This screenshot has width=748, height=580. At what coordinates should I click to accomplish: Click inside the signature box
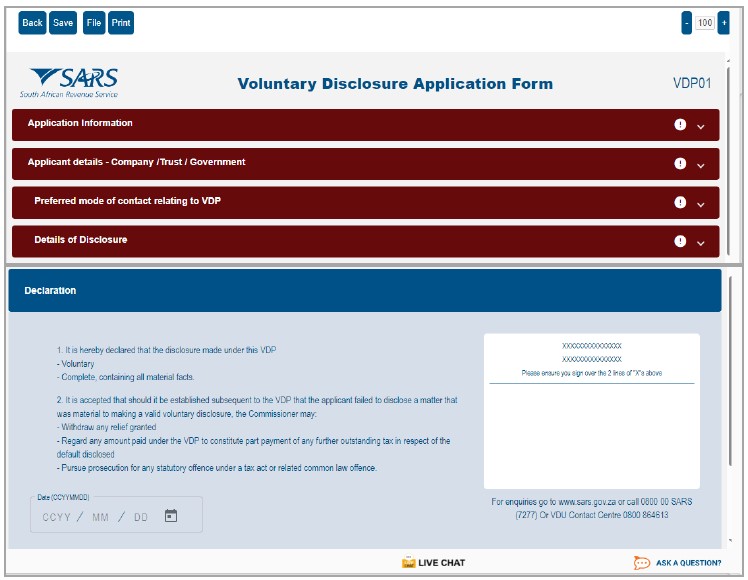(x=592, y=411)
